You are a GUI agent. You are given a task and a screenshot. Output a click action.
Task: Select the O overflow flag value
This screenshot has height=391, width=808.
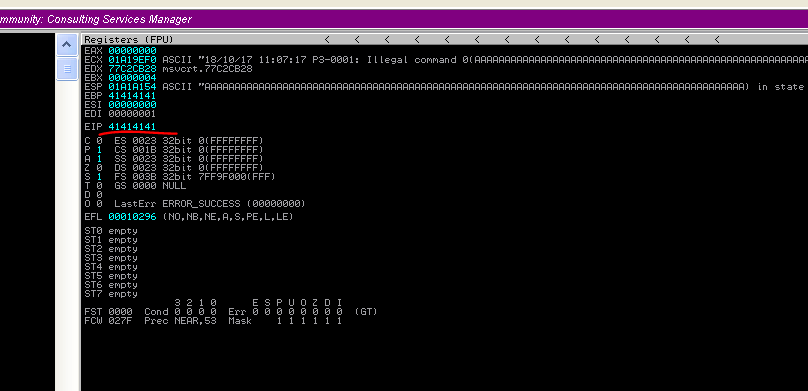[x=99, y=203]
